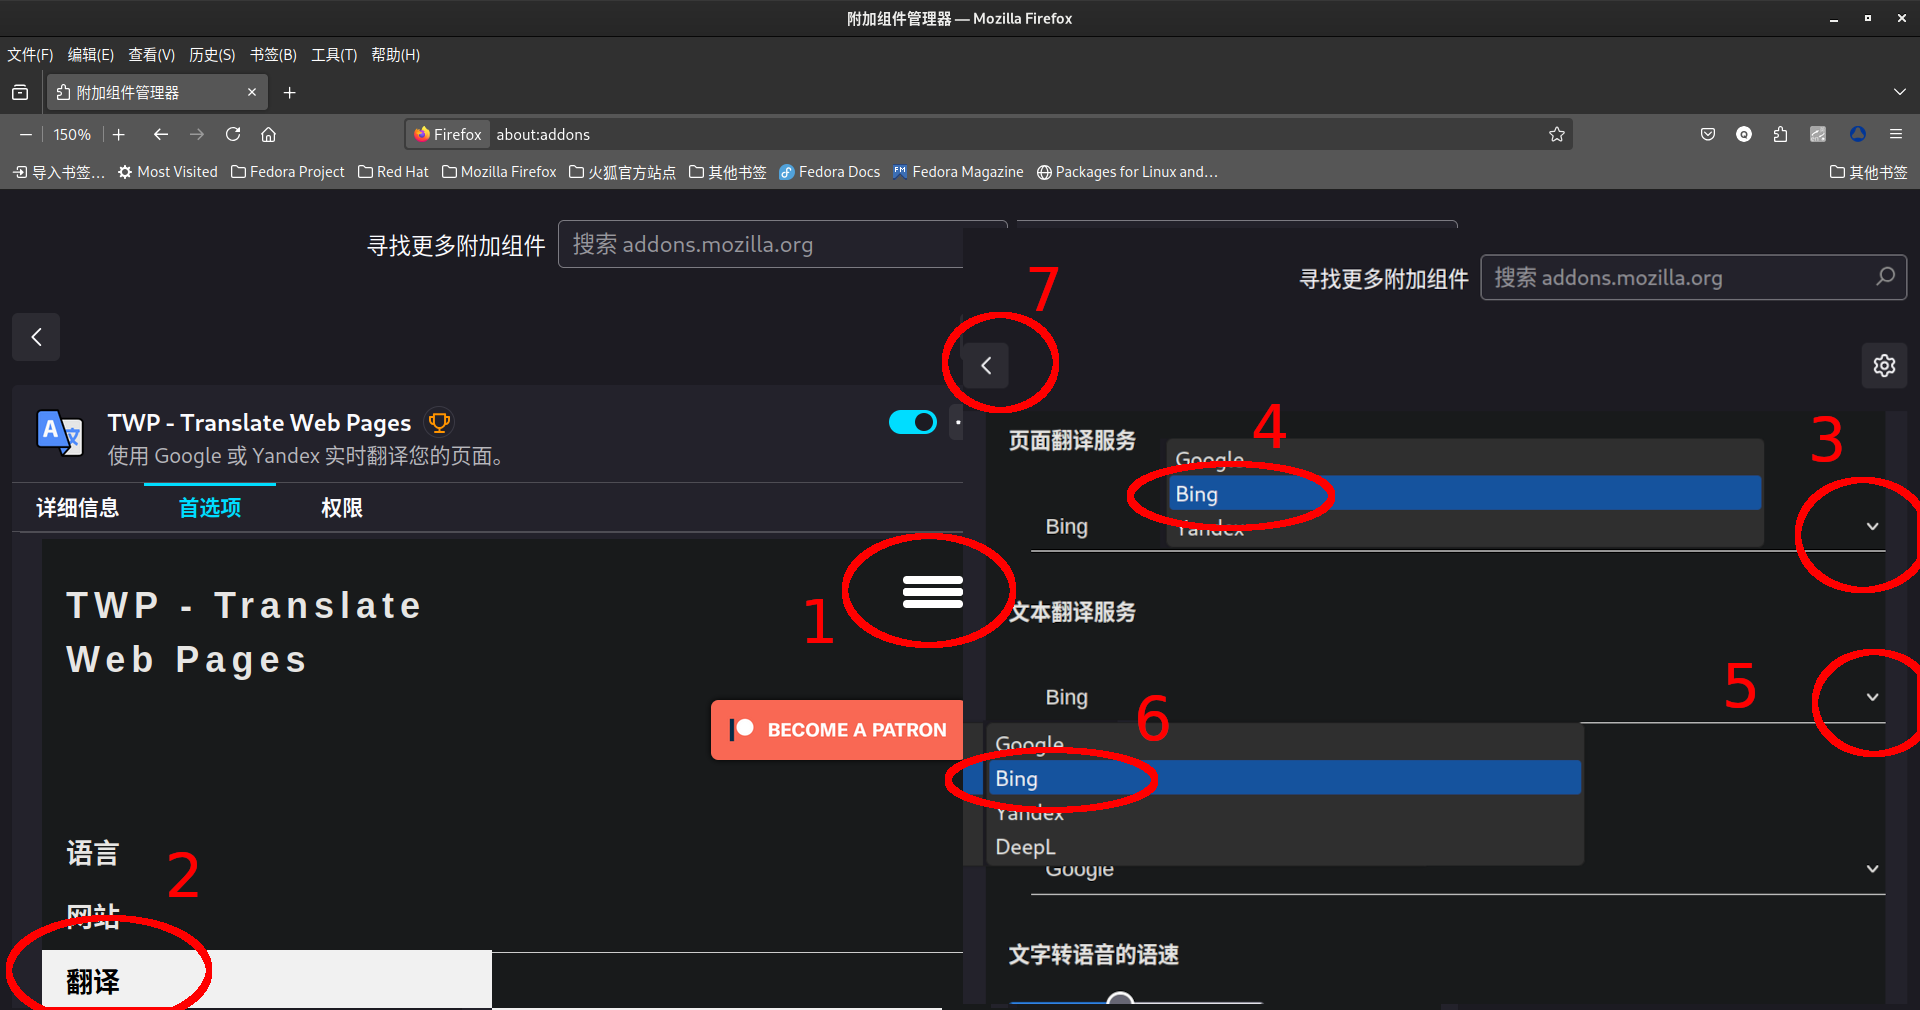Select Bing in the 页面翻译服务 option list
The image size is (1920, 1010).
click(1464, 494)
